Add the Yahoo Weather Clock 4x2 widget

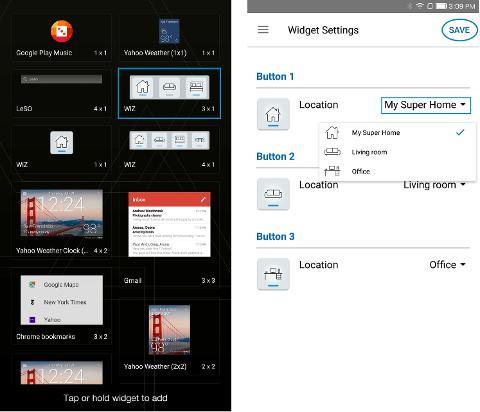coord(61,220)
